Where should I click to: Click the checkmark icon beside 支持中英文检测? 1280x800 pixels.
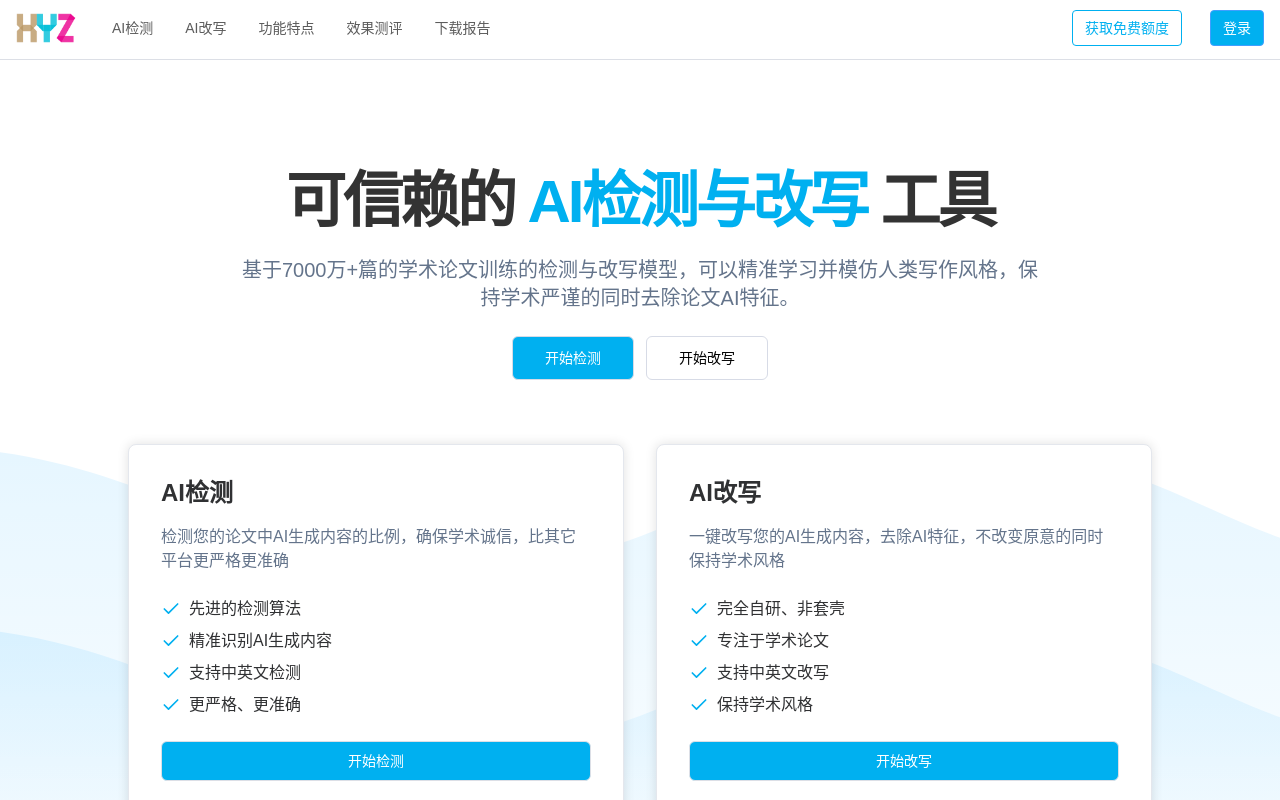[171, 673]
